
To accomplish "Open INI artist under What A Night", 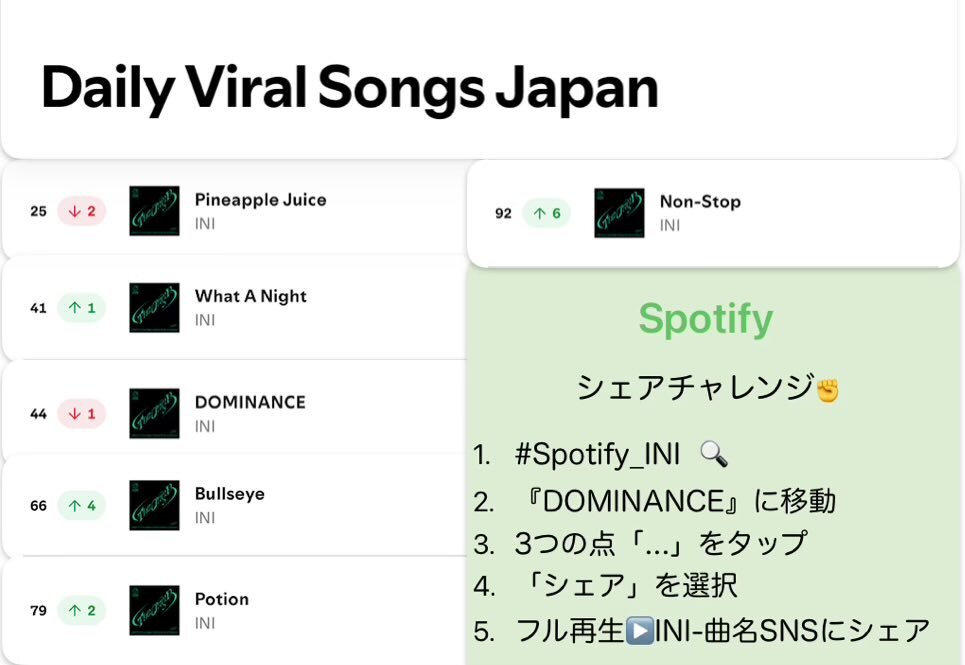I will tap(205, 320).
